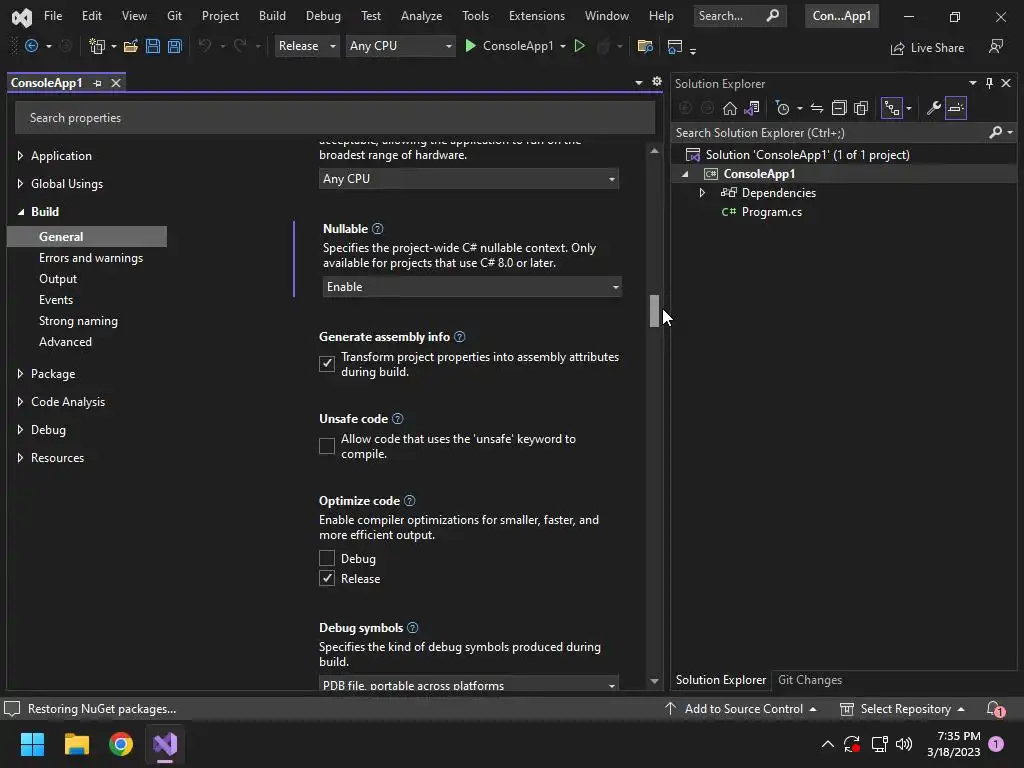This screenshot has width=1024, height=768.
Task: Click the Search properties input field
Action: point(334,118)
